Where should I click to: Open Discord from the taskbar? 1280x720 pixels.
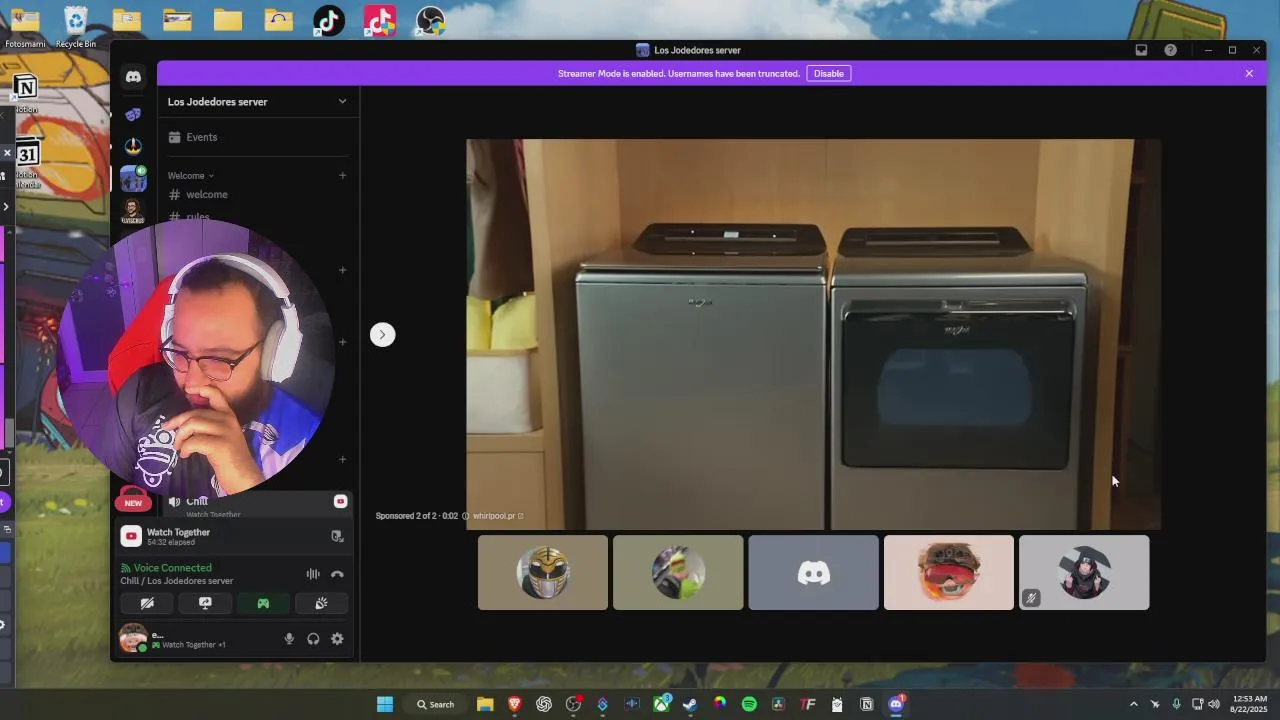896,704
